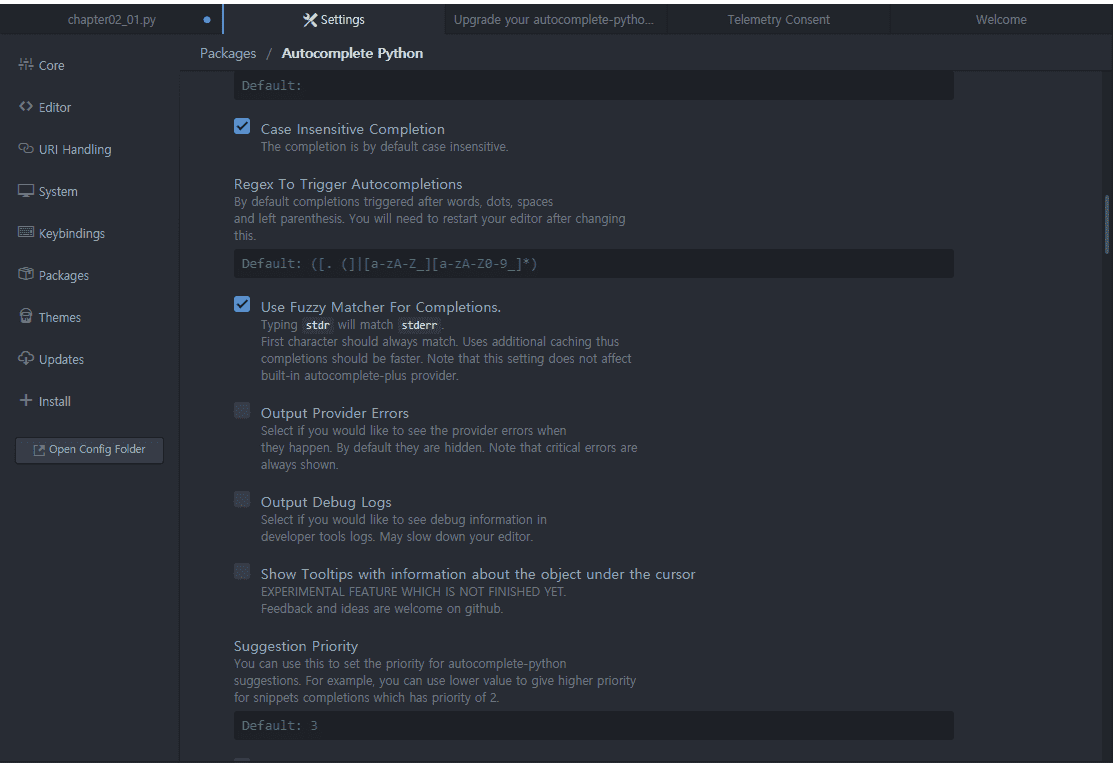Disable Use Fuzzy Matcher For Completions
1113x763 pixels.
(242, 304)
